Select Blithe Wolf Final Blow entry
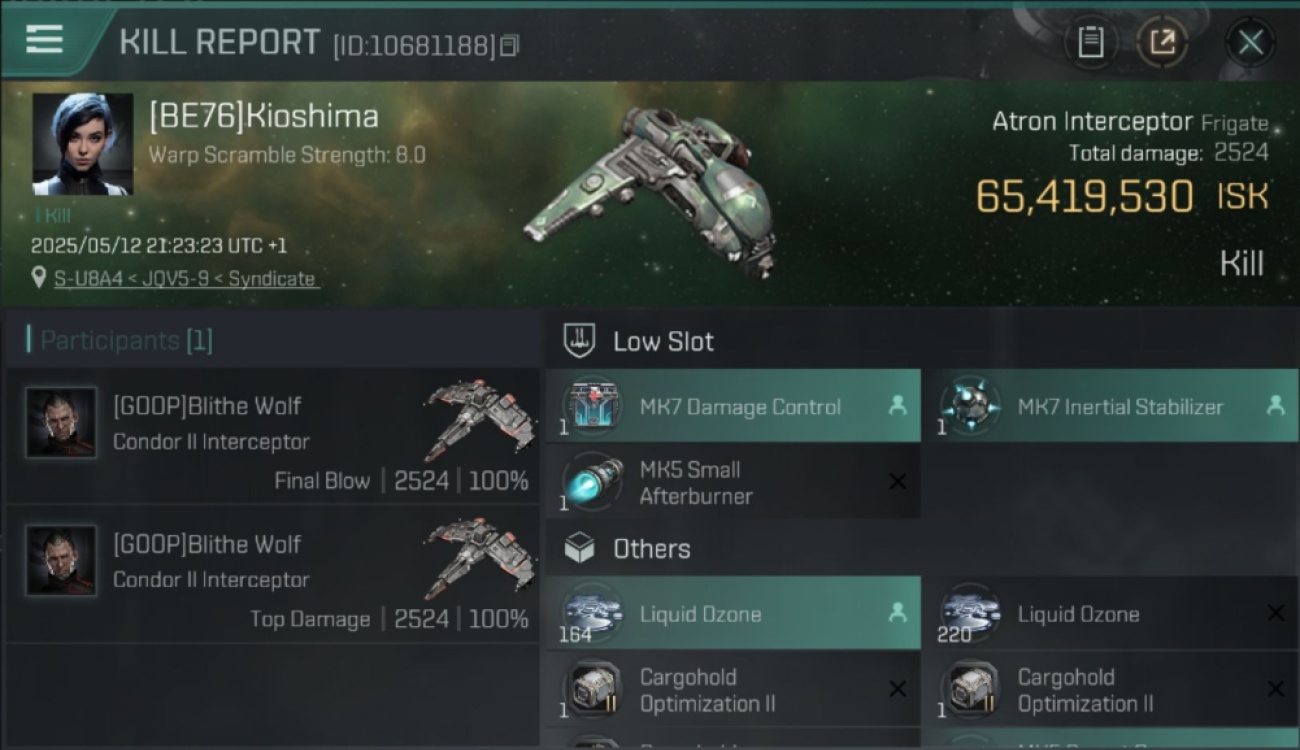 [x=273, y=436]
